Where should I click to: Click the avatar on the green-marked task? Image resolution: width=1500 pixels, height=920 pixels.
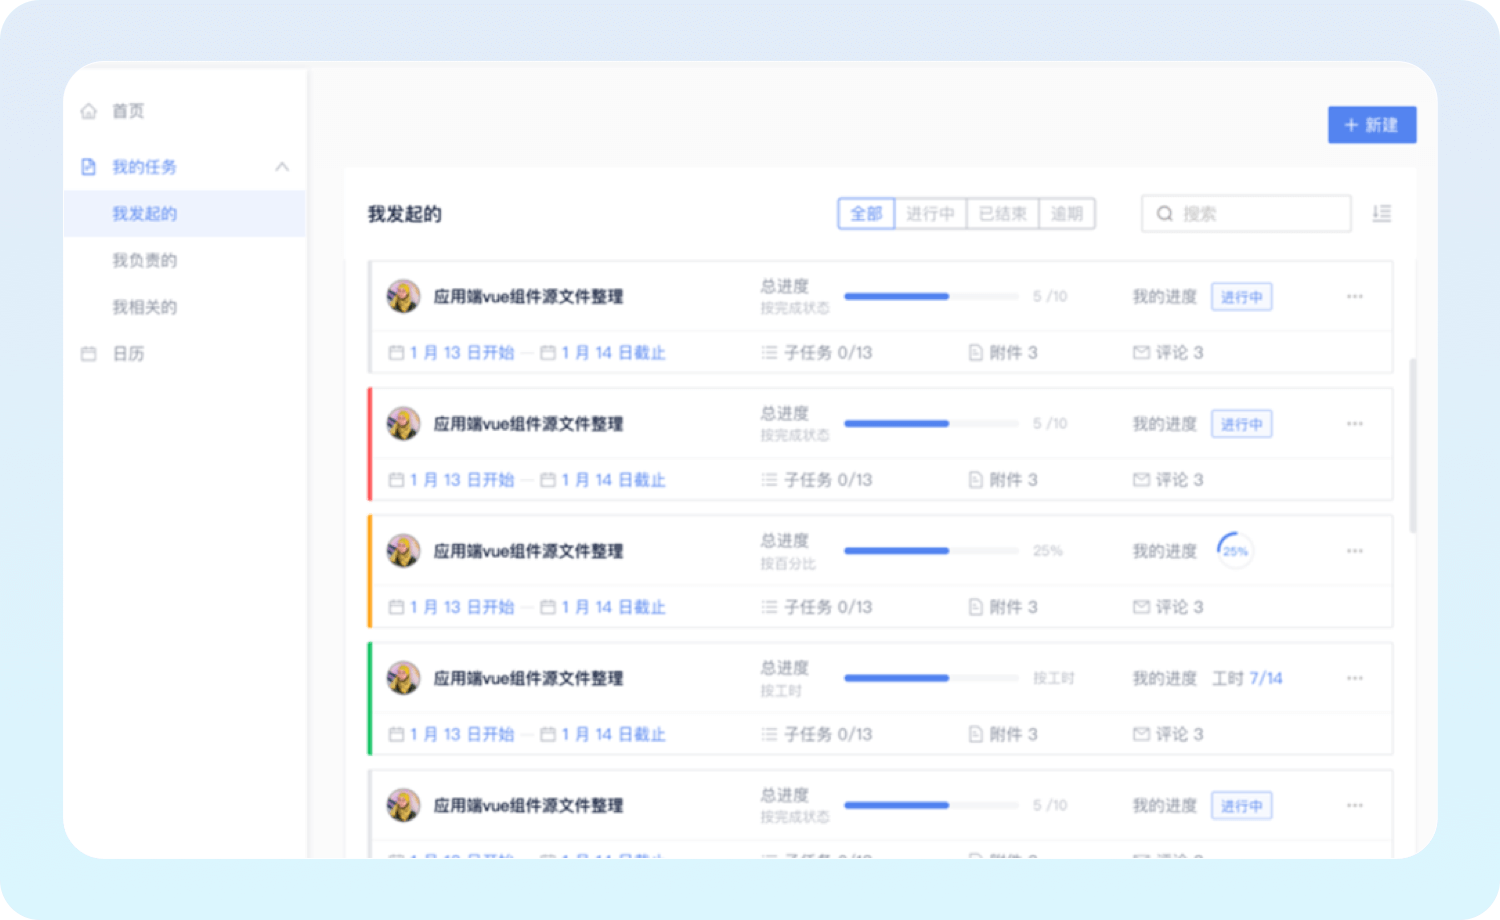click(403, 678)
